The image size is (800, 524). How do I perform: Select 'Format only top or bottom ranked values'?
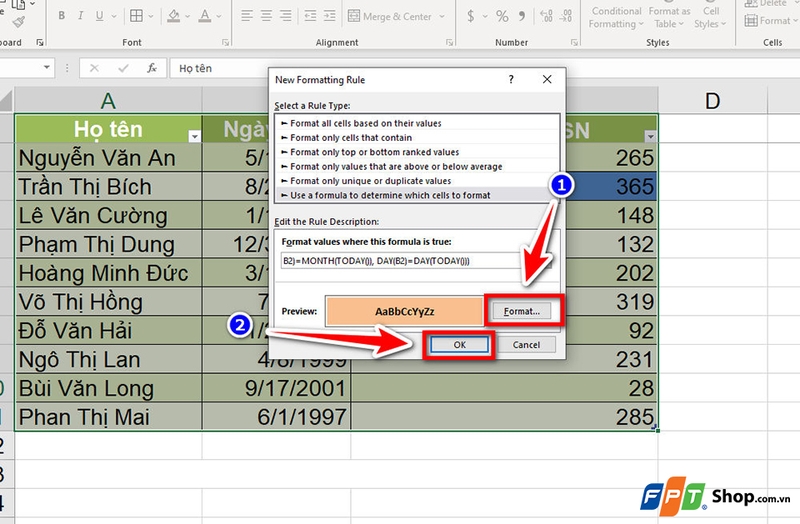pyautogui.click(x=417, y=152)
